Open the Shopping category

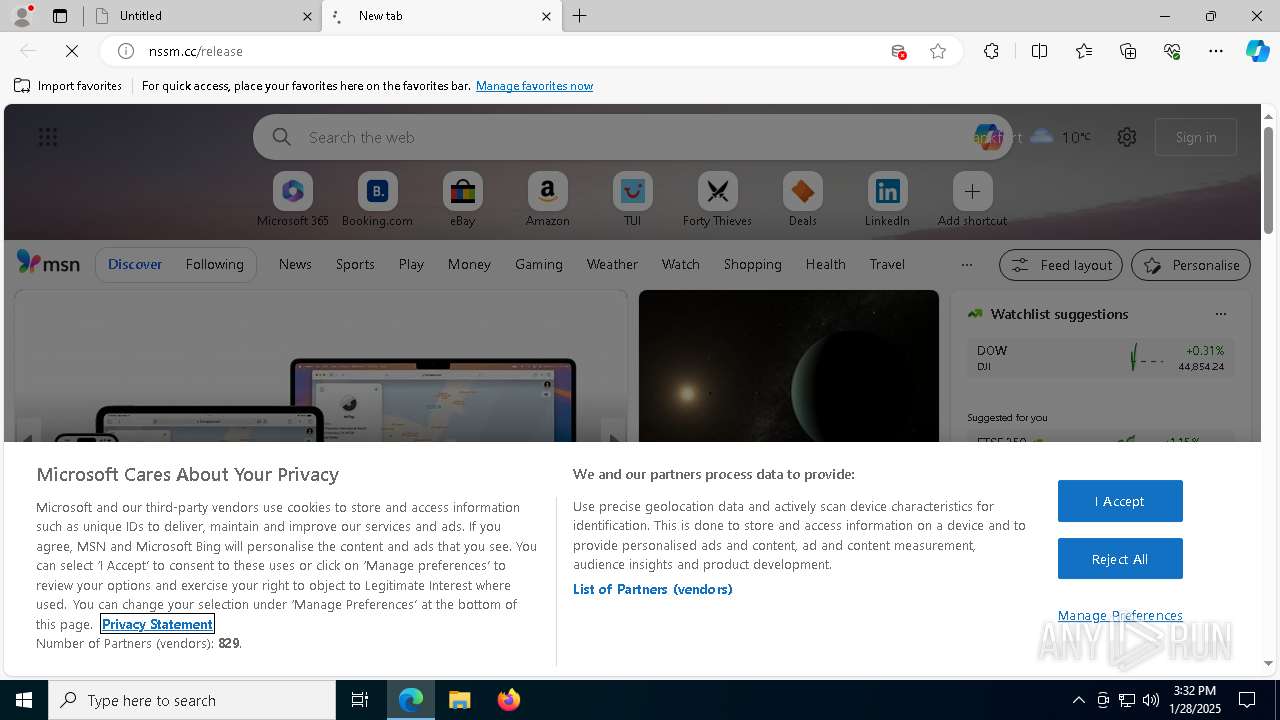753,264
